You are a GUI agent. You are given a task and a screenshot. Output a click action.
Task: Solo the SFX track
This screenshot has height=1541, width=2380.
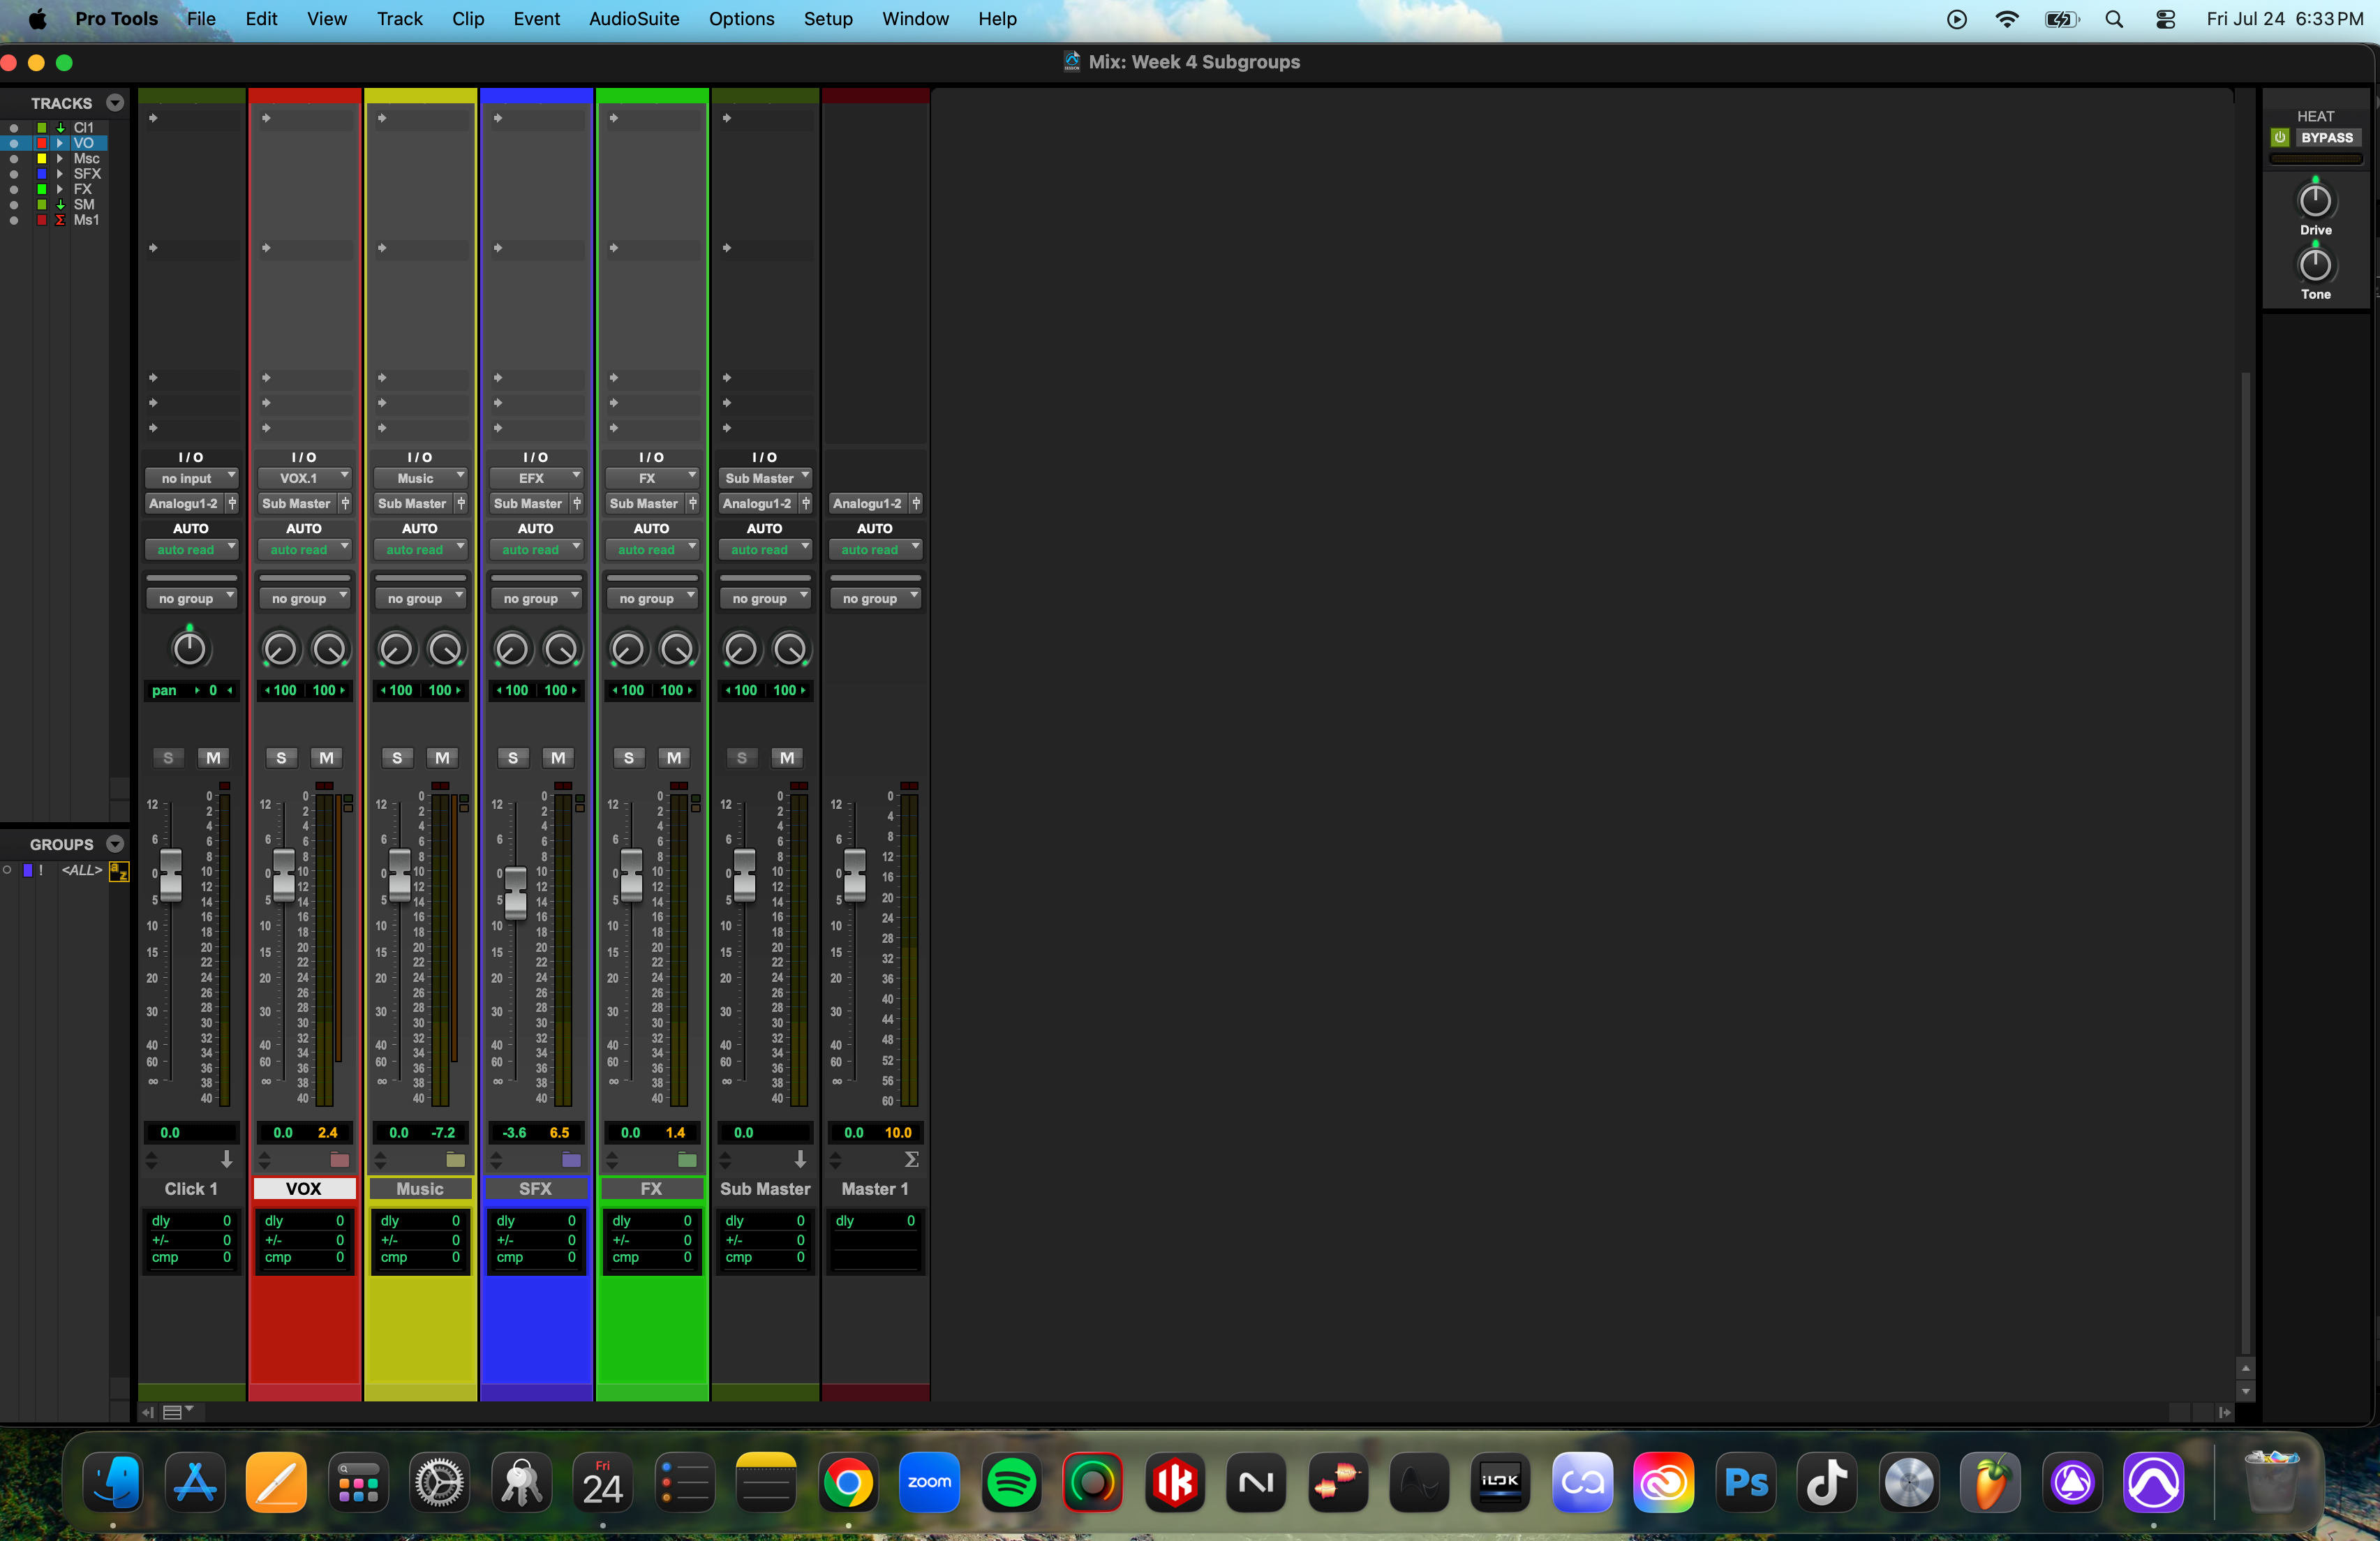coord(513,758)
